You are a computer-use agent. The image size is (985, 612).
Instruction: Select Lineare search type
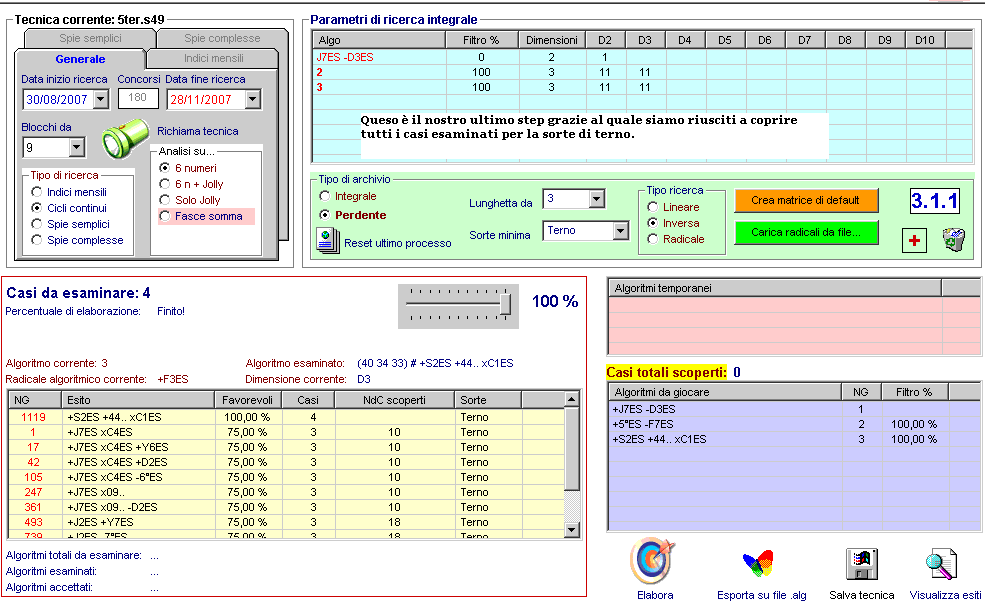point(653,207)
